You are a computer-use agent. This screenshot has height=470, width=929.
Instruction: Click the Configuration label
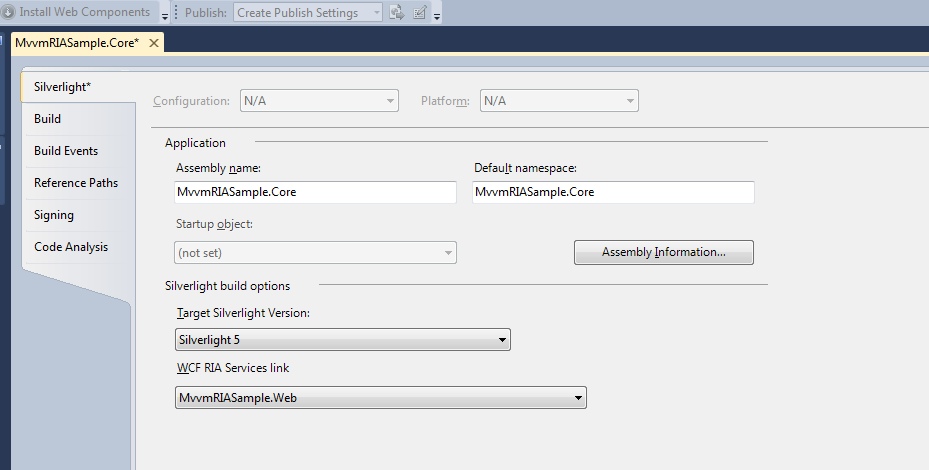click(191, 101)
